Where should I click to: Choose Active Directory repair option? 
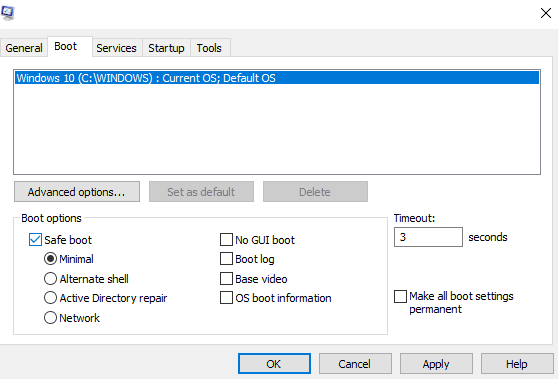pyautogui.click(x=50, y=298)
